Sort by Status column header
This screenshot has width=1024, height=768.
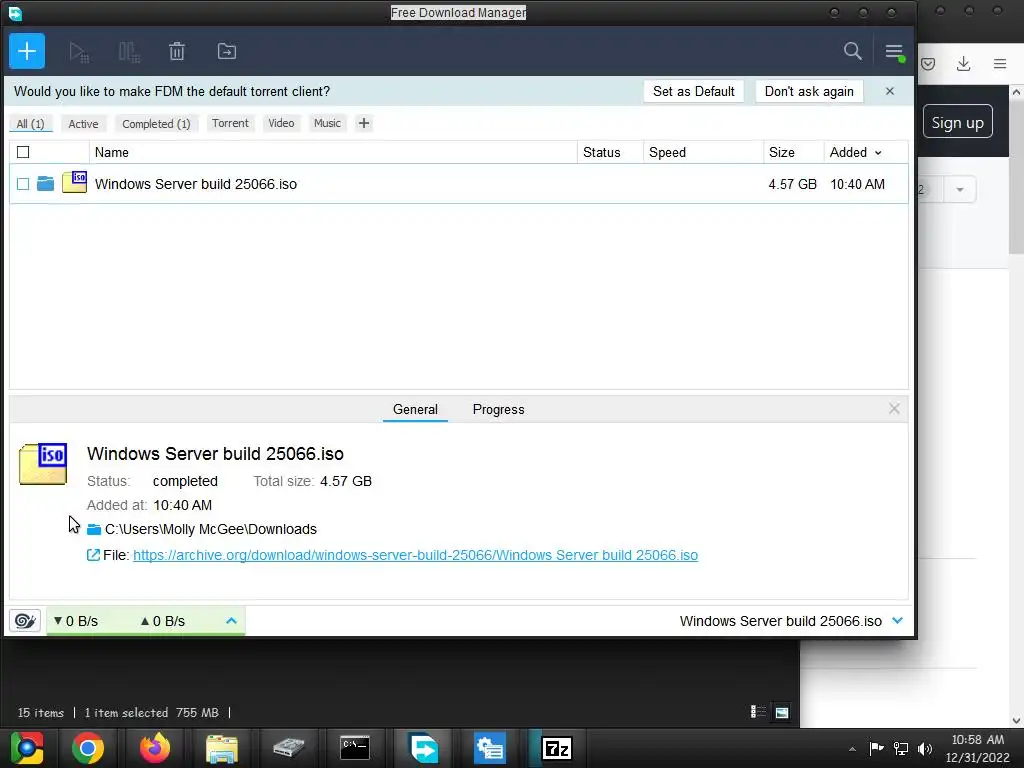pos(610,152)
